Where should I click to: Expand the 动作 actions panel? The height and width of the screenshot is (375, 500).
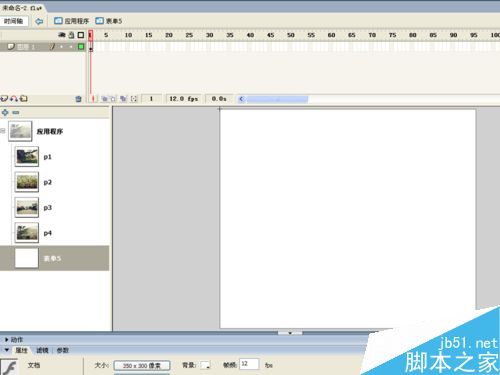click(6, 340)
